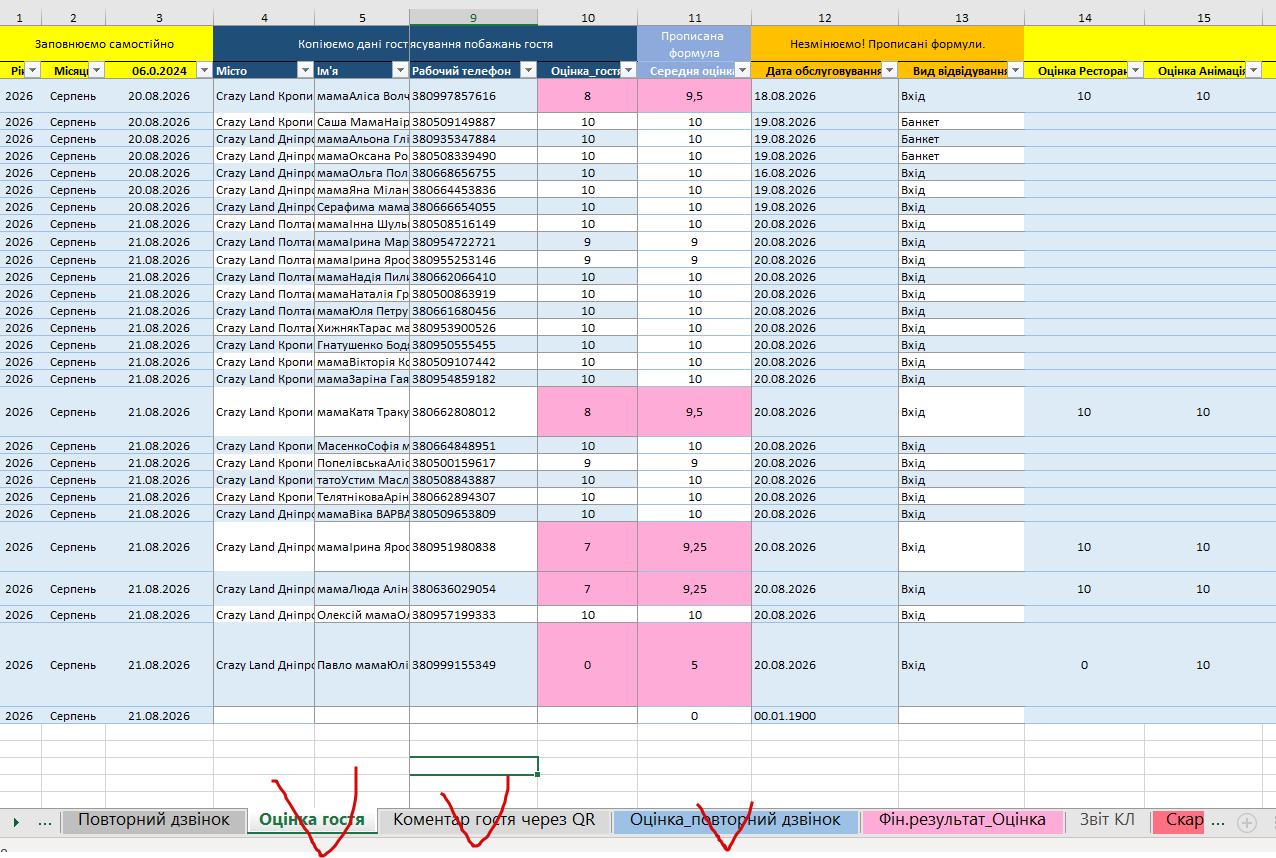
Task: Select column 9 header
Action: tap(473, 17)
